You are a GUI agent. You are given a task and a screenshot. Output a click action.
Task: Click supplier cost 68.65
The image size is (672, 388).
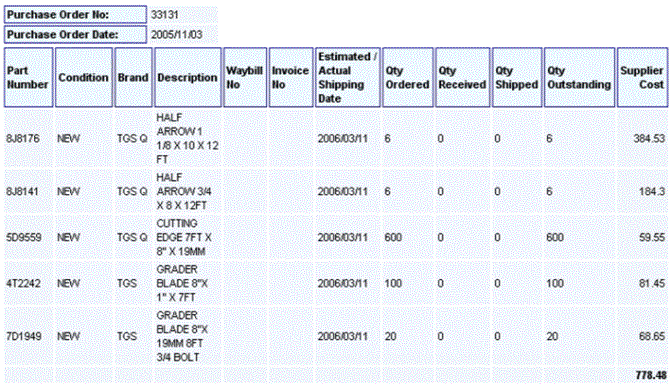(x=652, y=336)
